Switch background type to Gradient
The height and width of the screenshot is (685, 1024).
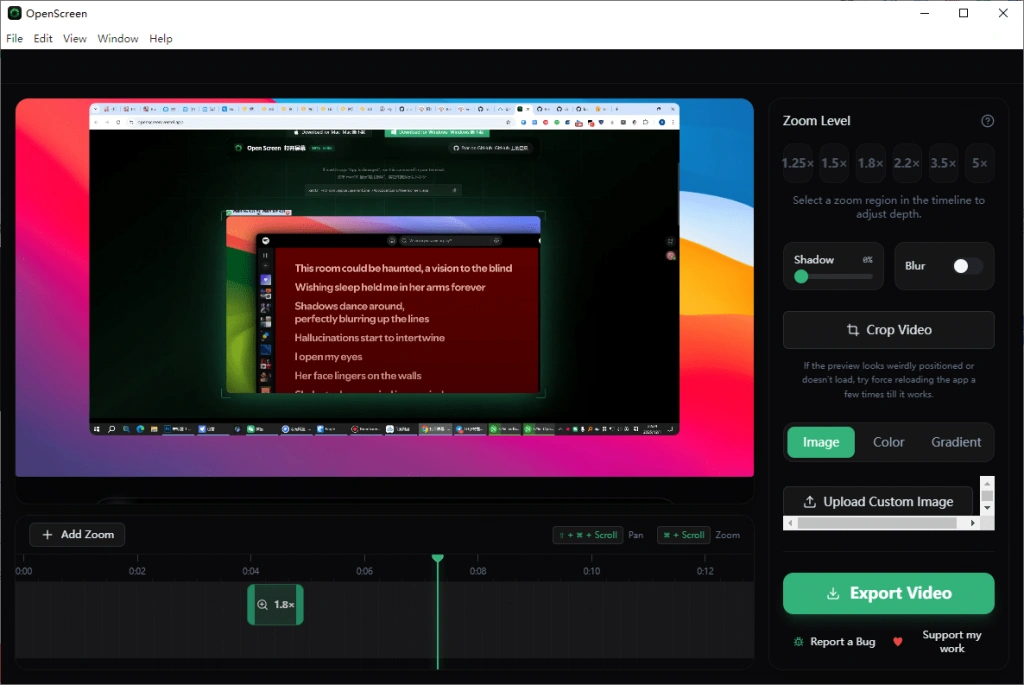click(x=956, y=442)
